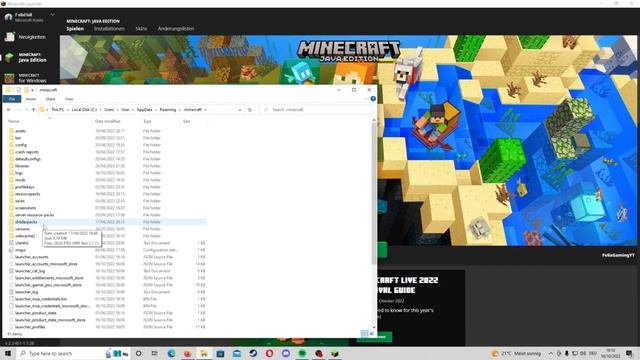640x360 pixels.
Task: Open File menu in Explorer ribbon
Action: [12, 99]
